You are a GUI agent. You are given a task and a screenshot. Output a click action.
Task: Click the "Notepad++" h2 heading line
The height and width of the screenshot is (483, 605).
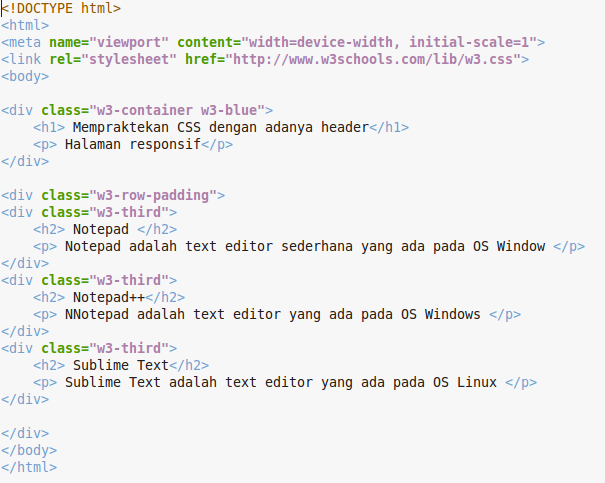[x=109, y=297]
